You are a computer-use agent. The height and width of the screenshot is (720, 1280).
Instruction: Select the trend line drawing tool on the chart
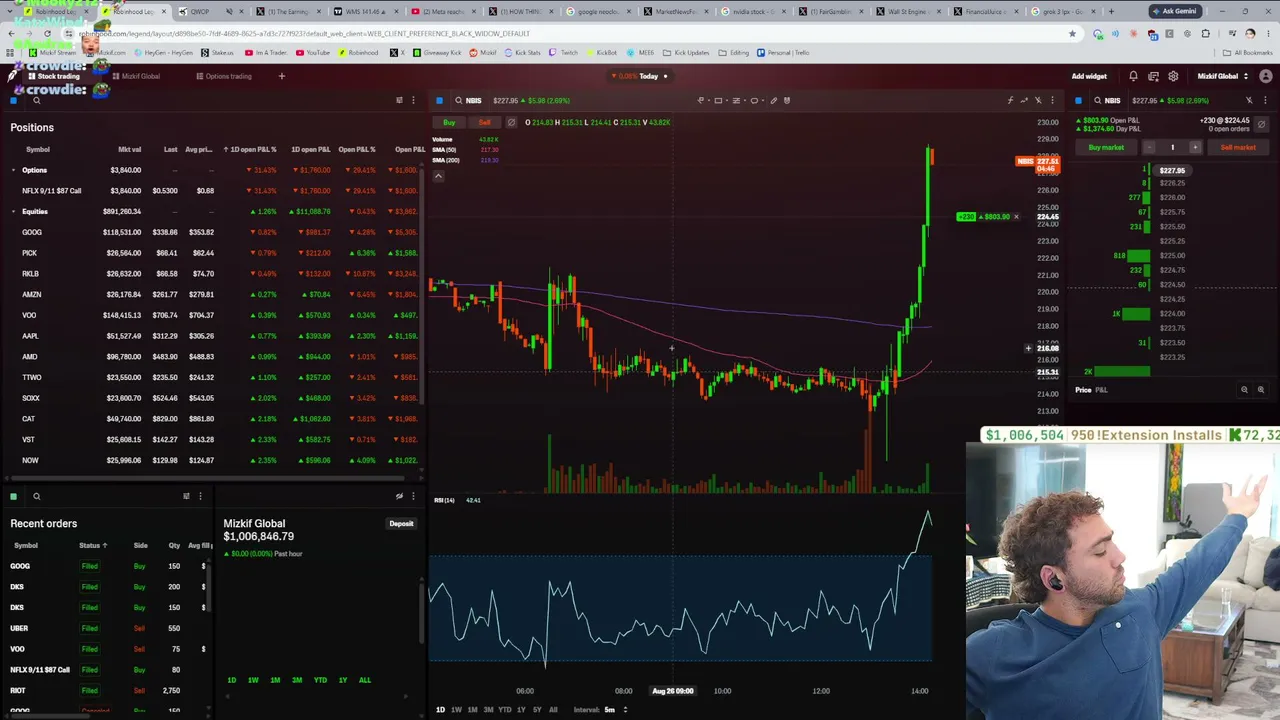[700, 100]
